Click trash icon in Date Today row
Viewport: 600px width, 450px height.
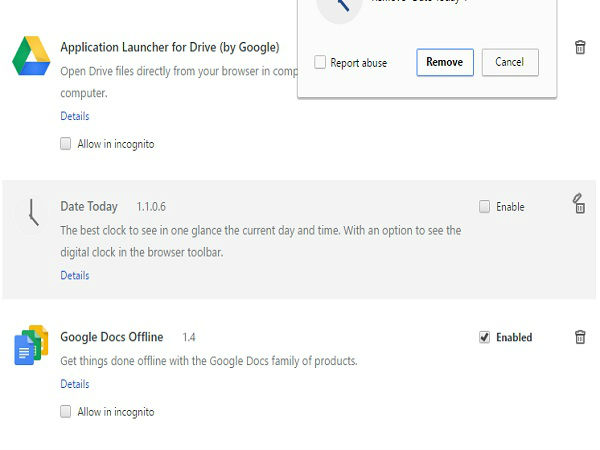(579, 204)
